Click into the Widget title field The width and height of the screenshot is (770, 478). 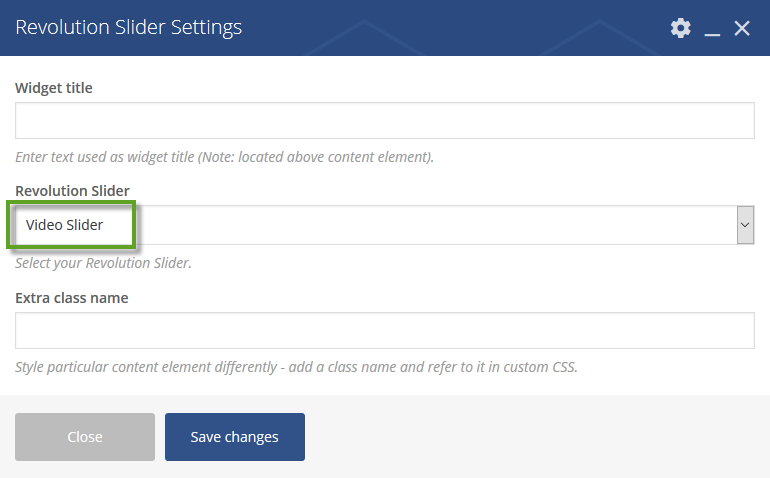(385, 120)
